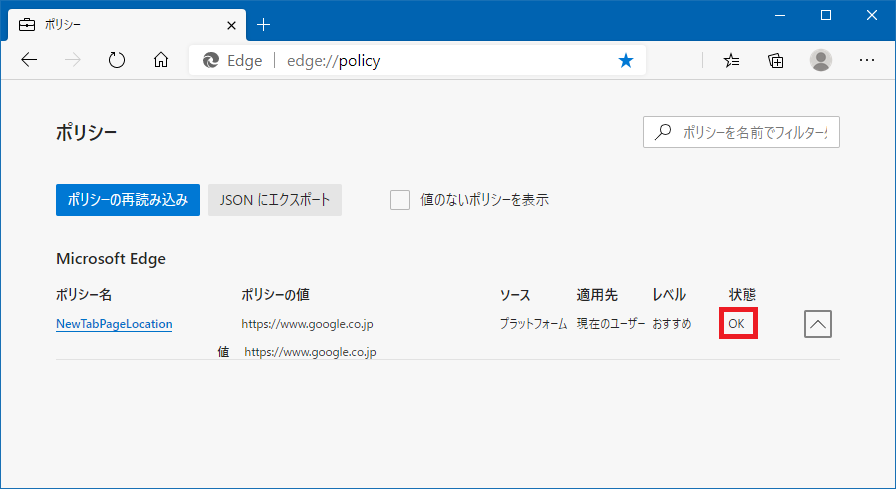Minimize the Edge window

780,15
